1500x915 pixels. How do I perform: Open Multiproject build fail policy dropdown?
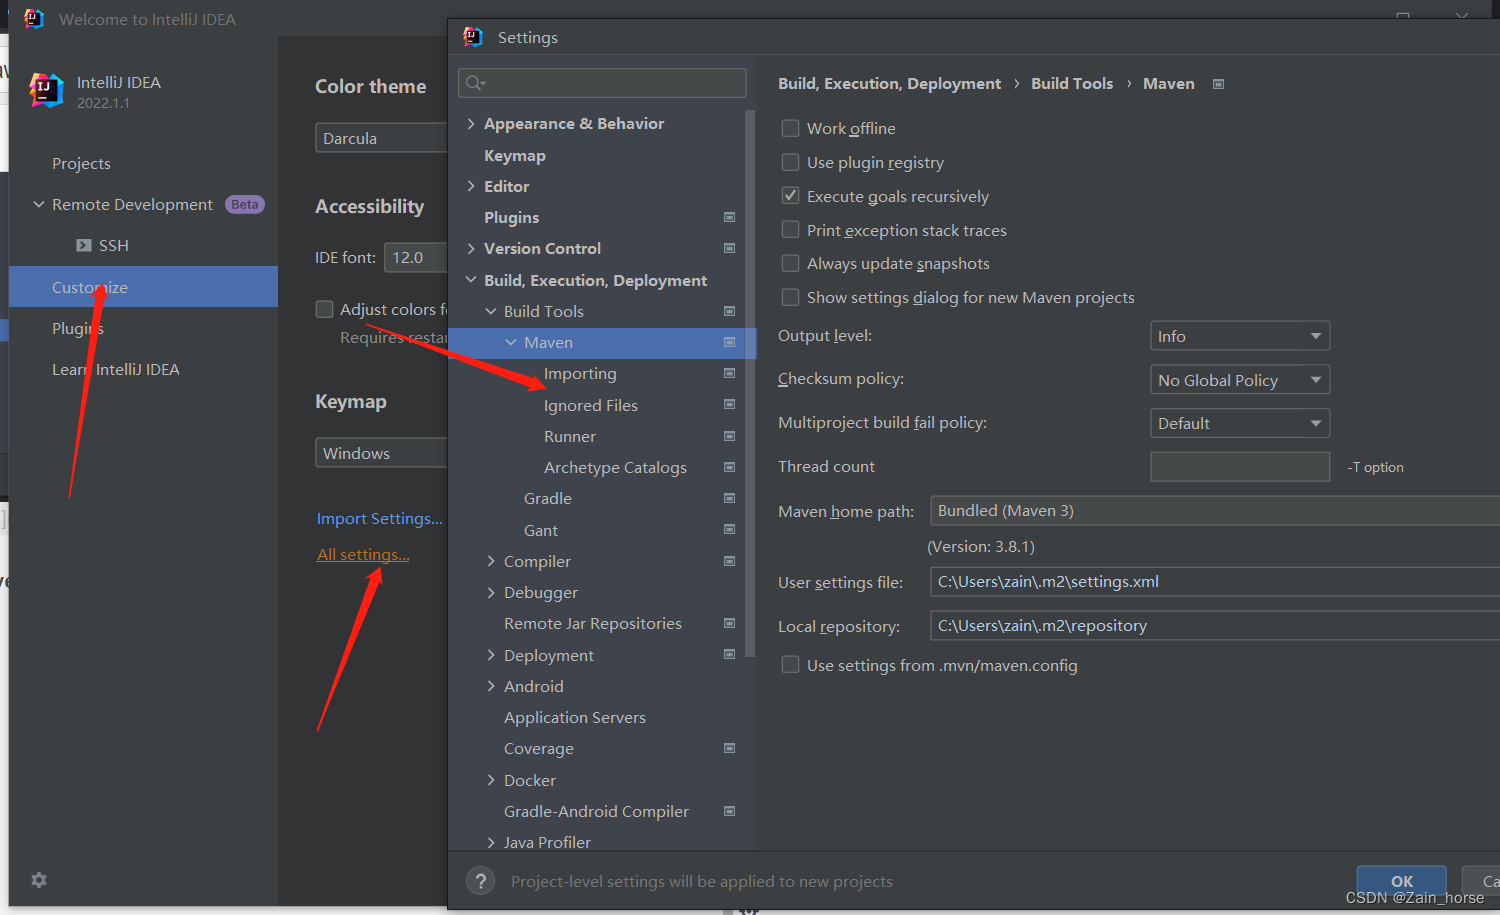[x=1240, y=423]
